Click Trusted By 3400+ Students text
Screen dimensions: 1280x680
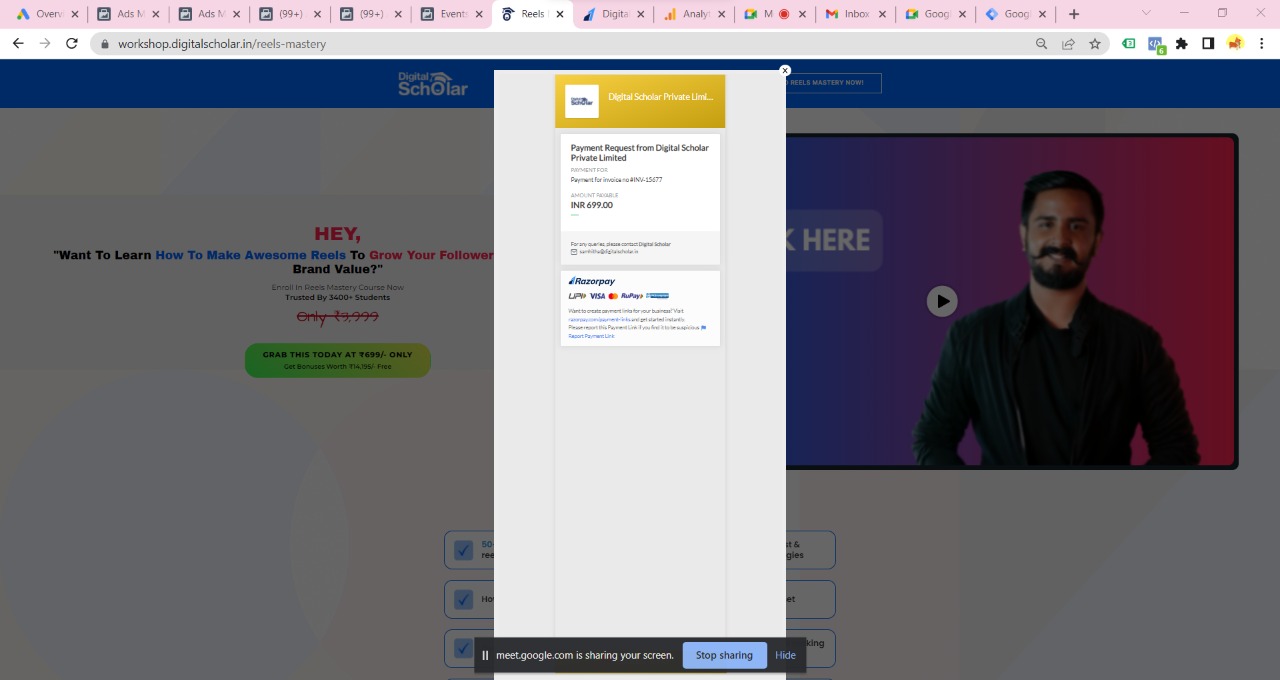pos(338,297)
